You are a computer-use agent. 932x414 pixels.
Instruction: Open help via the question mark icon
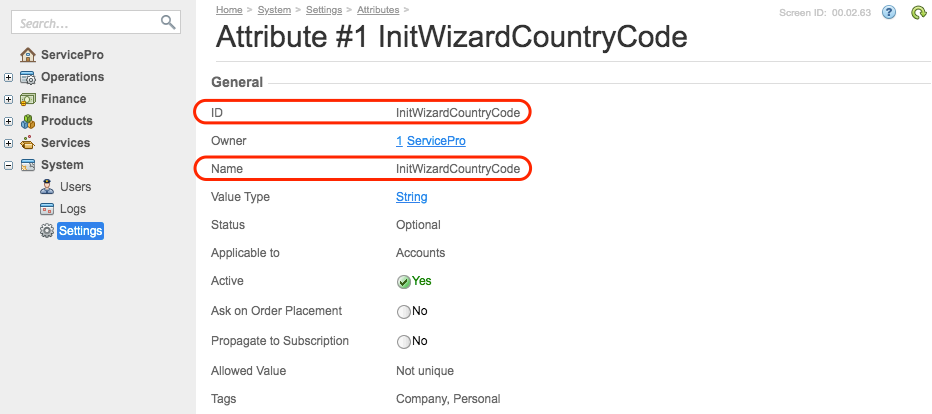pyautogui.click(x=889, y=12)
